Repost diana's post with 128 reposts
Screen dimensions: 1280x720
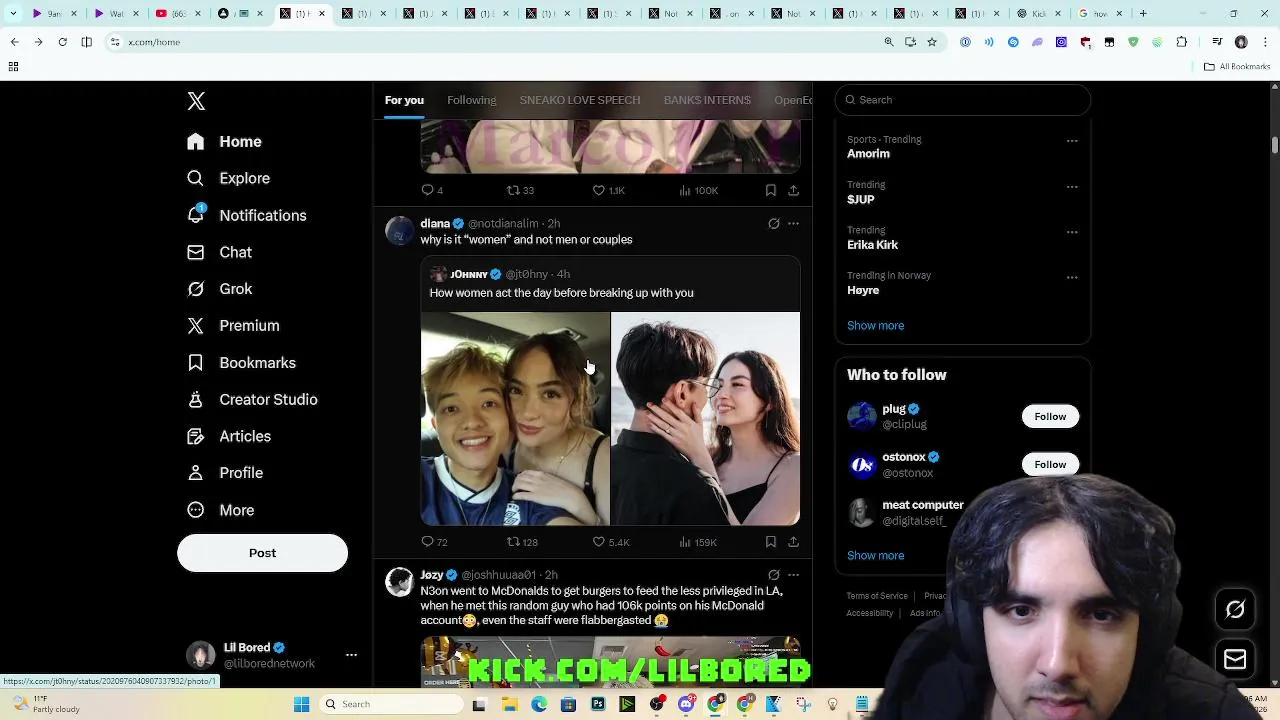[522, 542]
